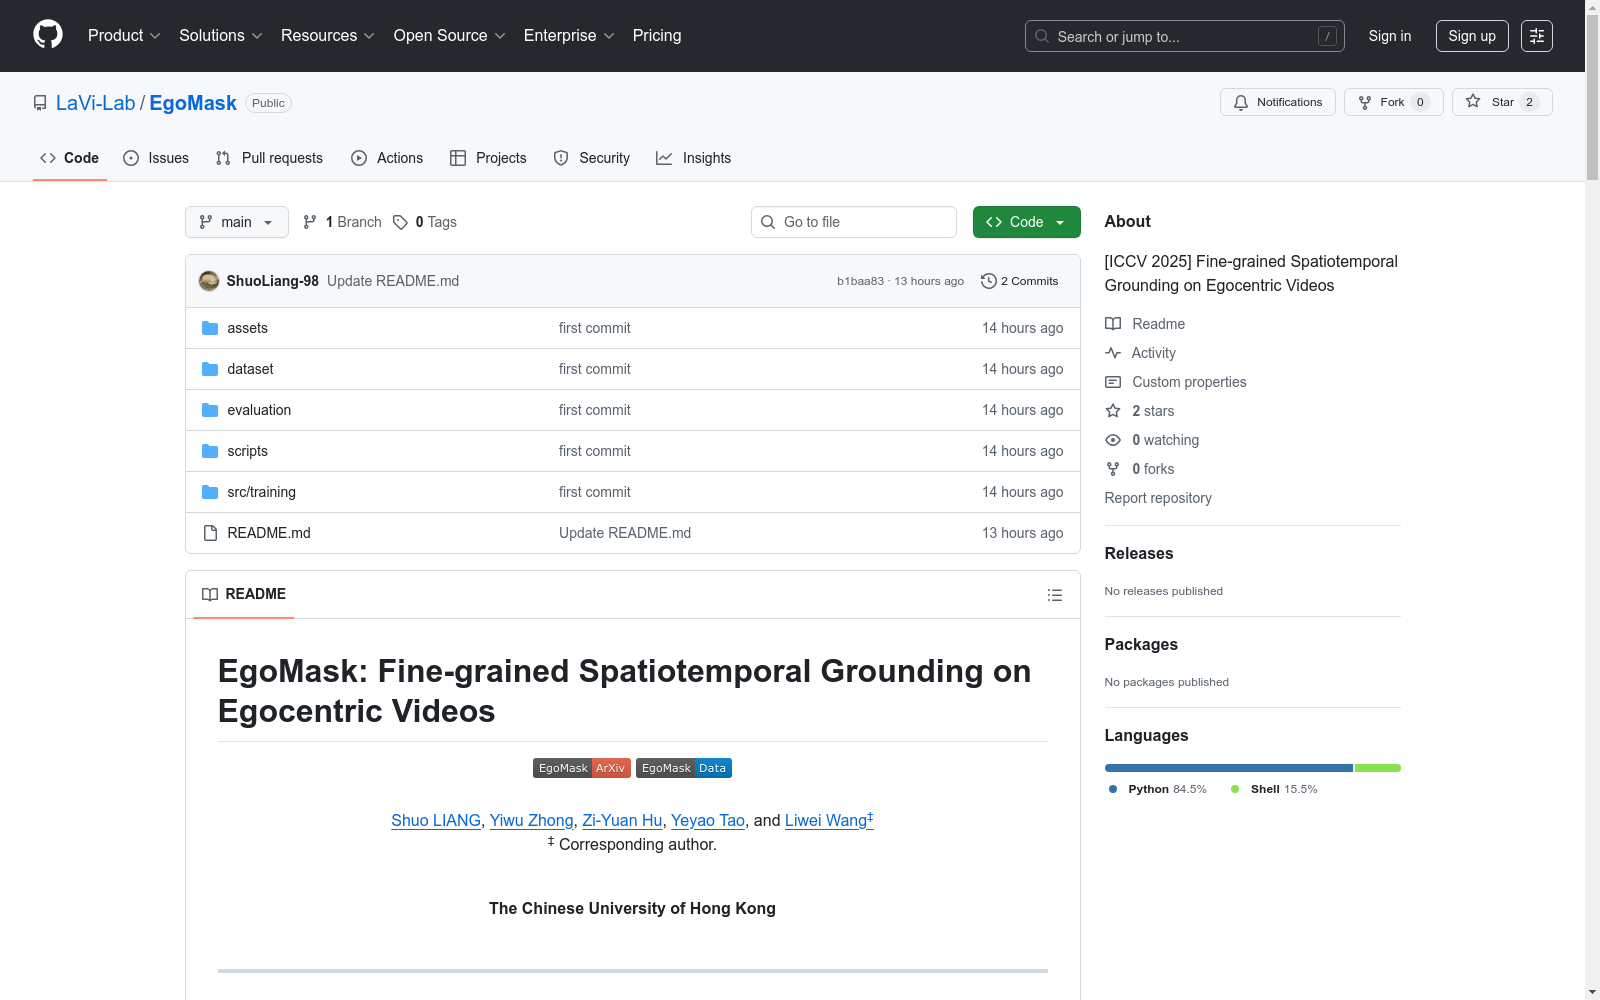Viewport: 1600px width, 1000px height.
Task: Click the assets folder icon
Action: [x=210, y=328]
